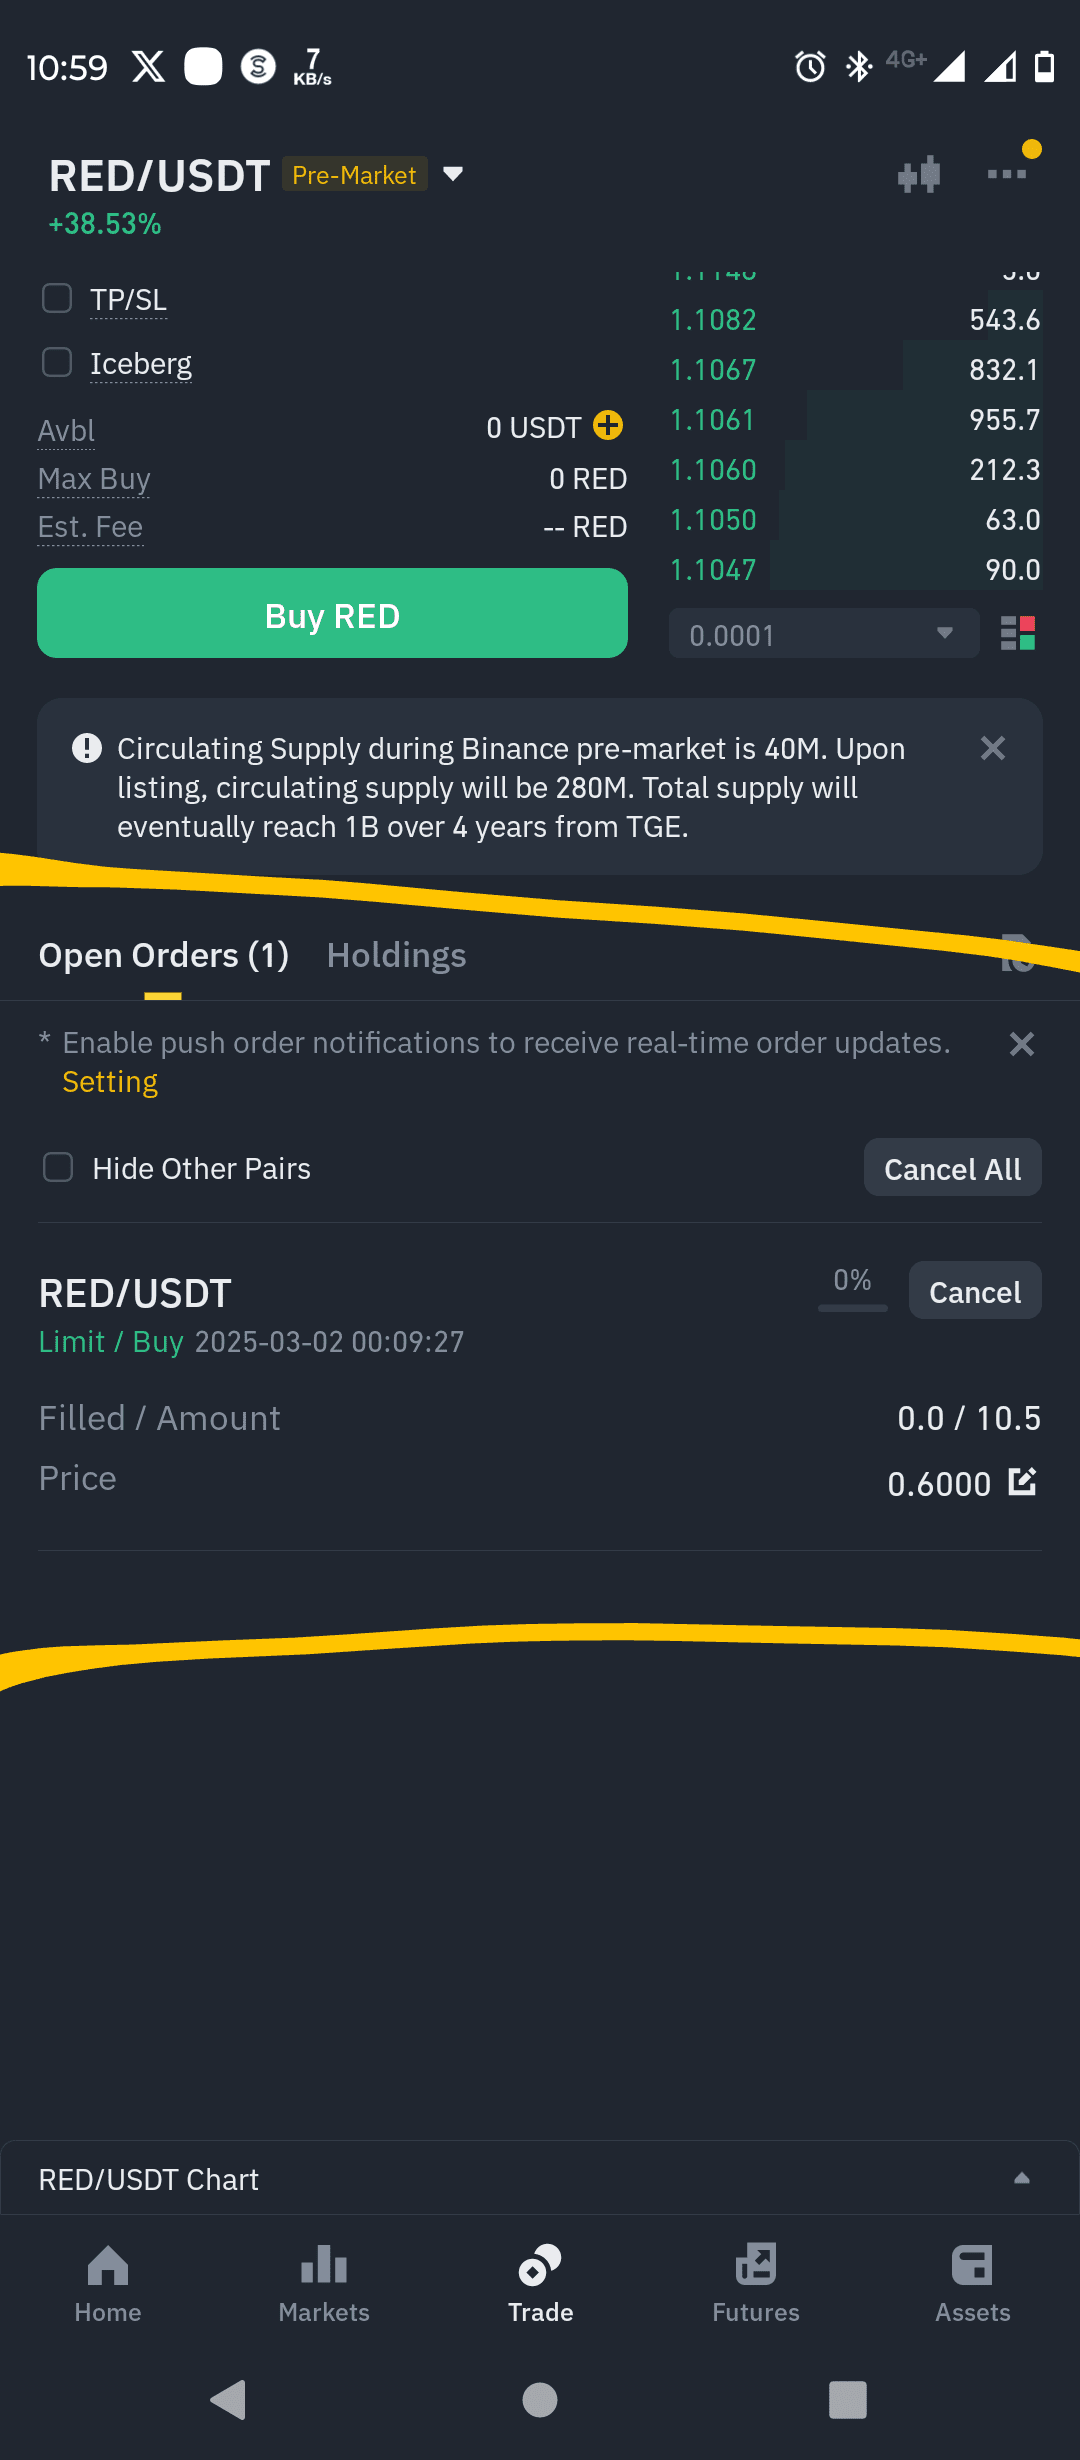Click the Cancel All orders button
1080x2460 pixels.
[x=952, y=1168]
